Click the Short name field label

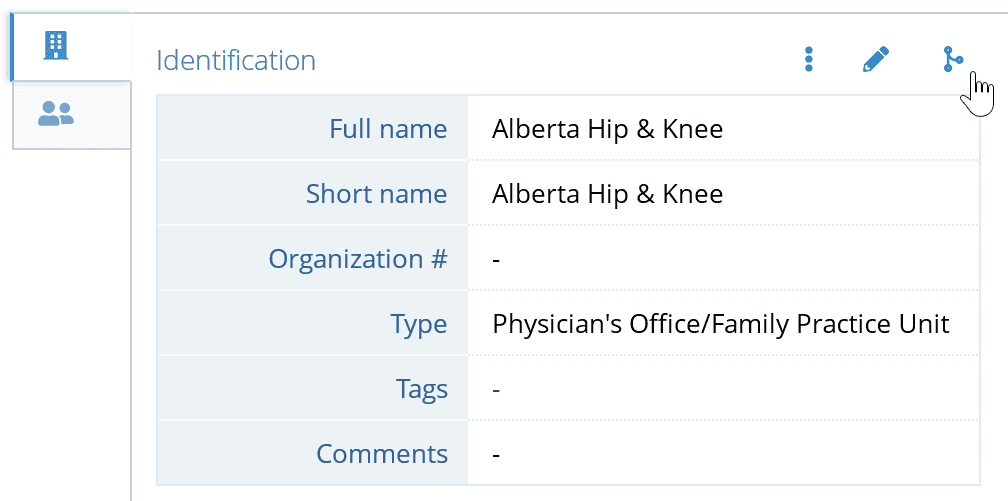click(x=376, y=194)
